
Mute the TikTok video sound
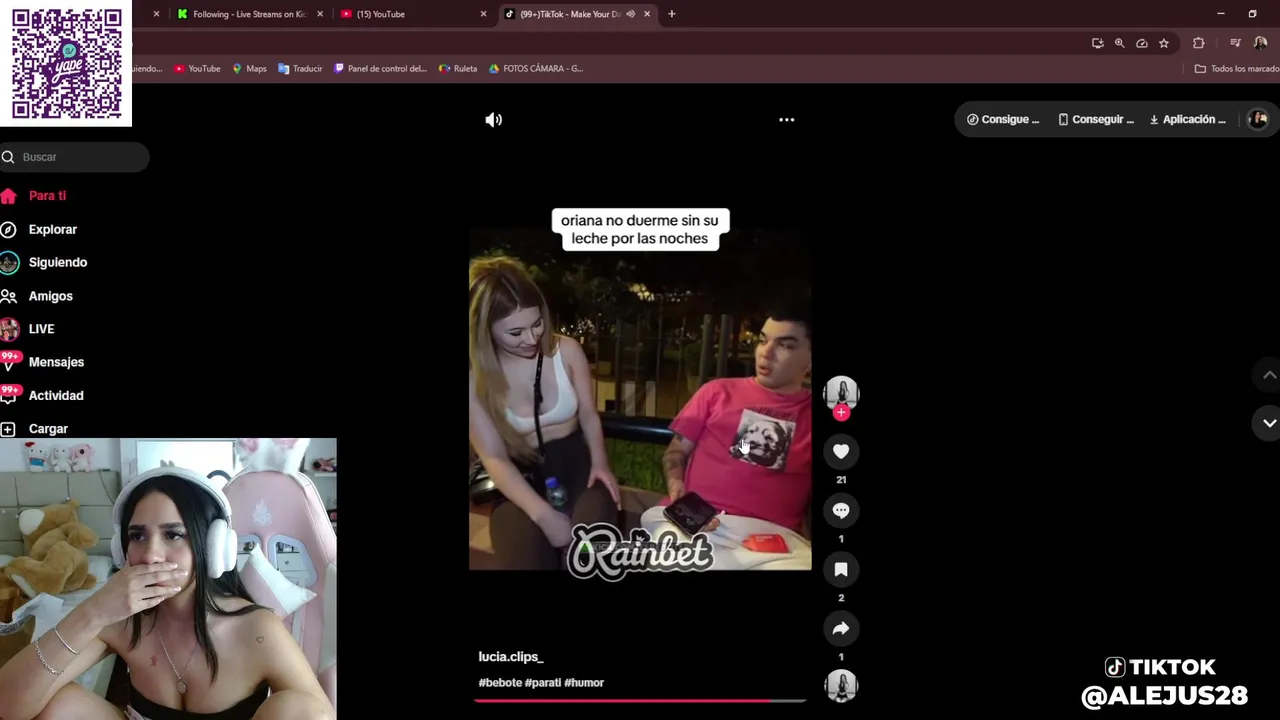coord(494,120)
